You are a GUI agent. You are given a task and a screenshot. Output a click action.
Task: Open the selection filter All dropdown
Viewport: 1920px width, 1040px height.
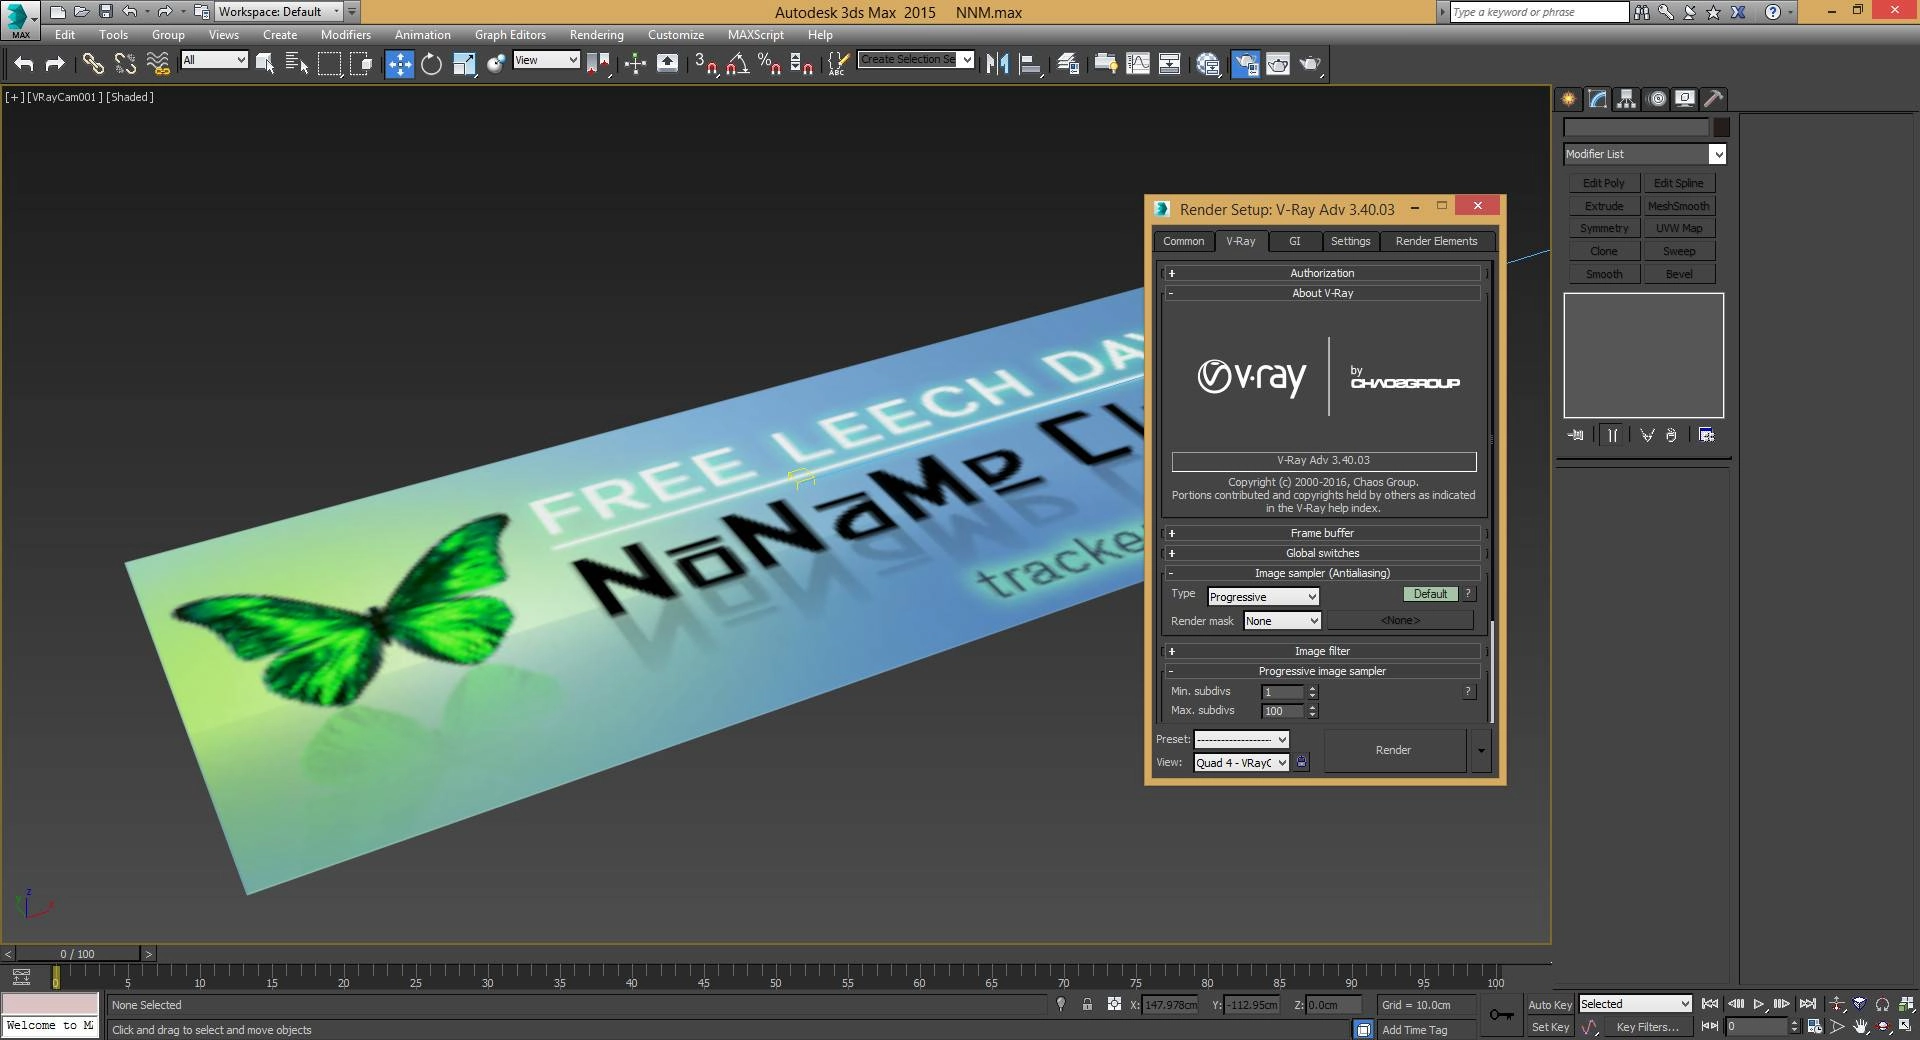214,60
